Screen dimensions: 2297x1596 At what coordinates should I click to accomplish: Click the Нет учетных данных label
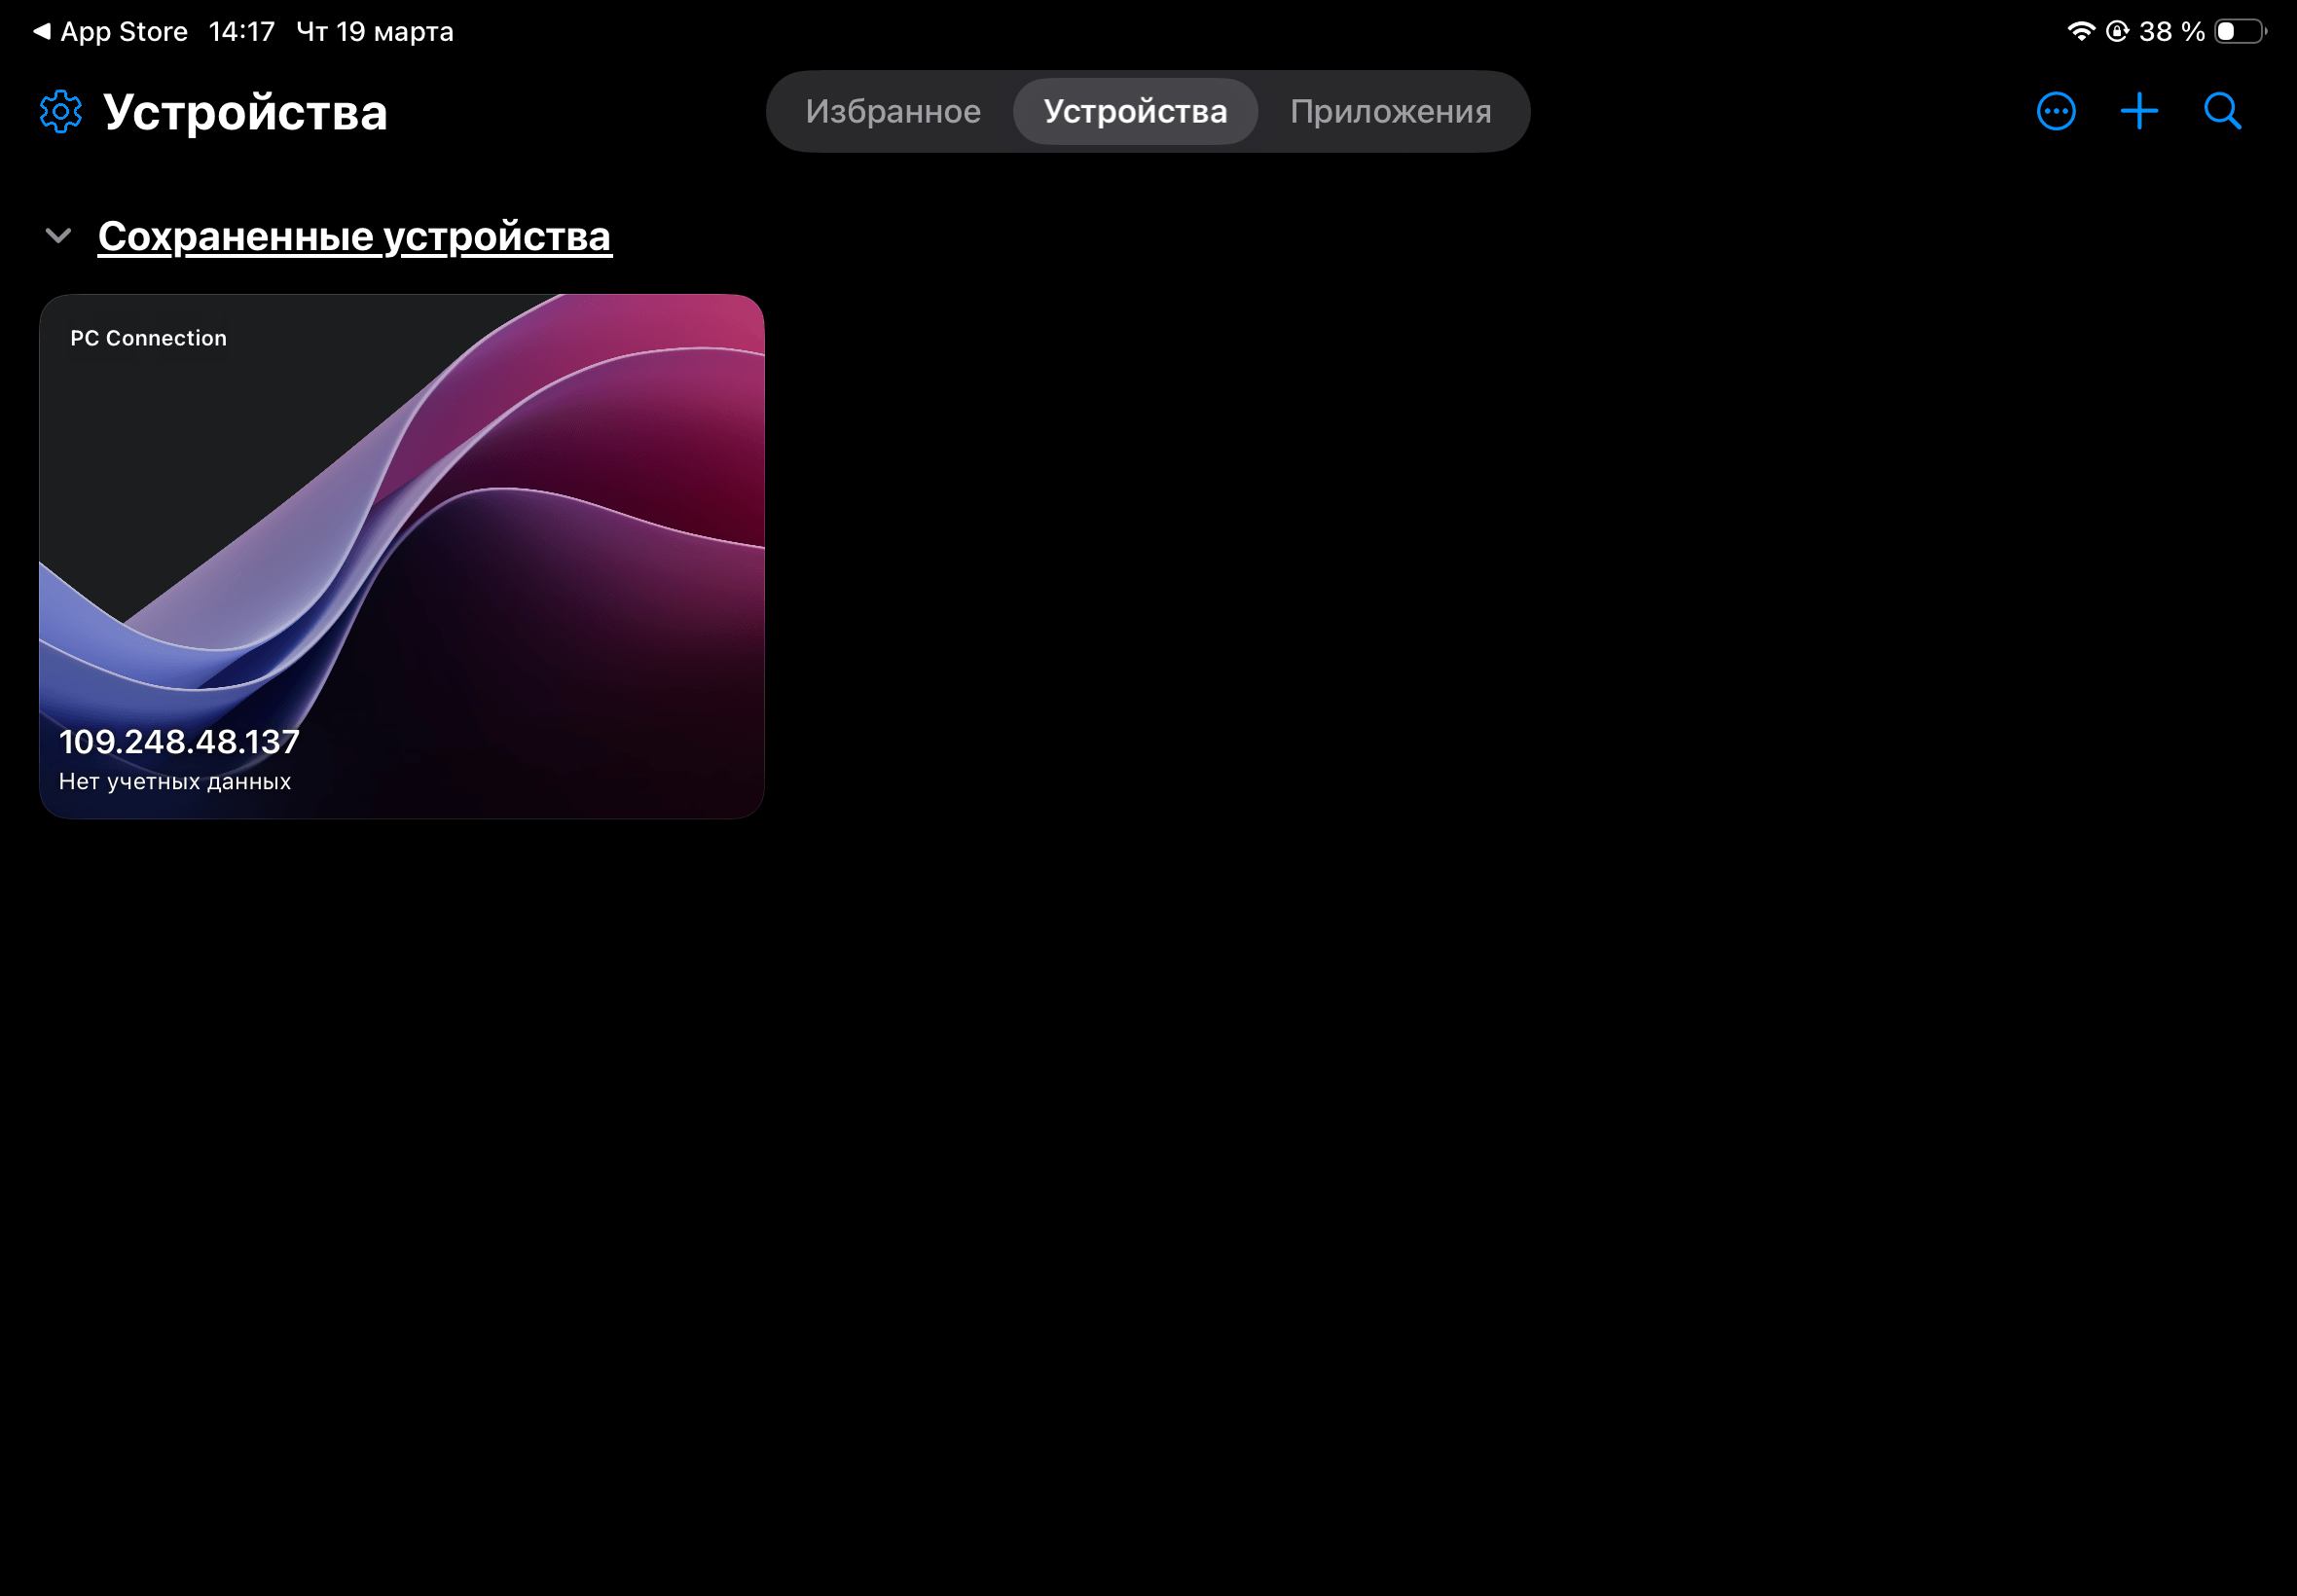[175, 781]
